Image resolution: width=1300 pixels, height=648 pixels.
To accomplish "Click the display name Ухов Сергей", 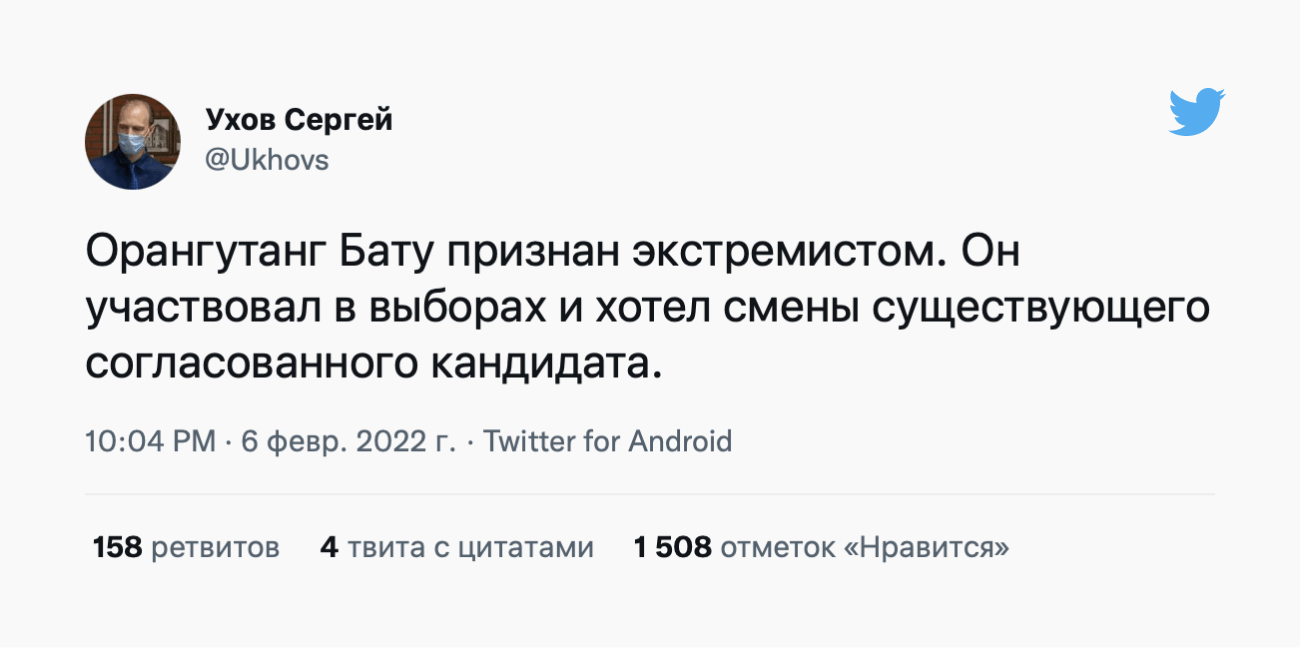I will click(x=299, y=120).
